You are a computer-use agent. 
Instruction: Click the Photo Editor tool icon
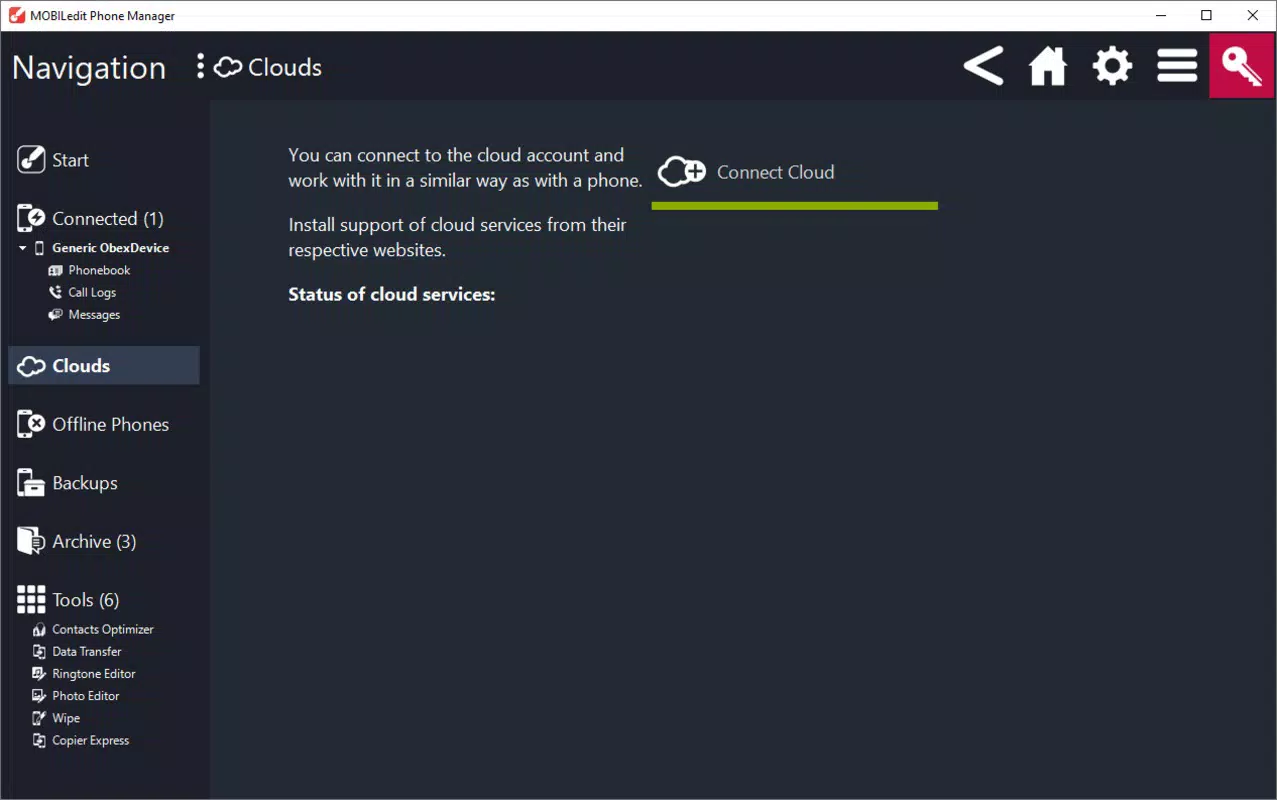[39, 696]
